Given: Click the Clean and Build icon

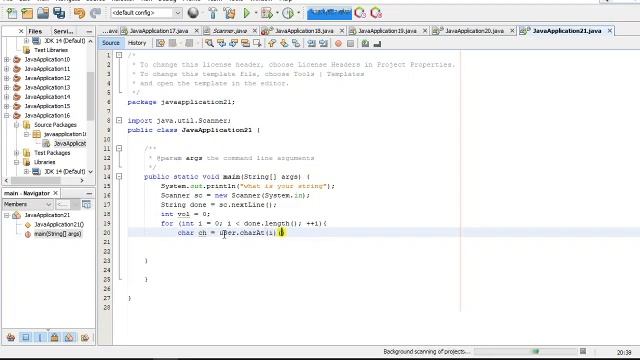Looking at the screenshot, I should (x=229, y=13).
